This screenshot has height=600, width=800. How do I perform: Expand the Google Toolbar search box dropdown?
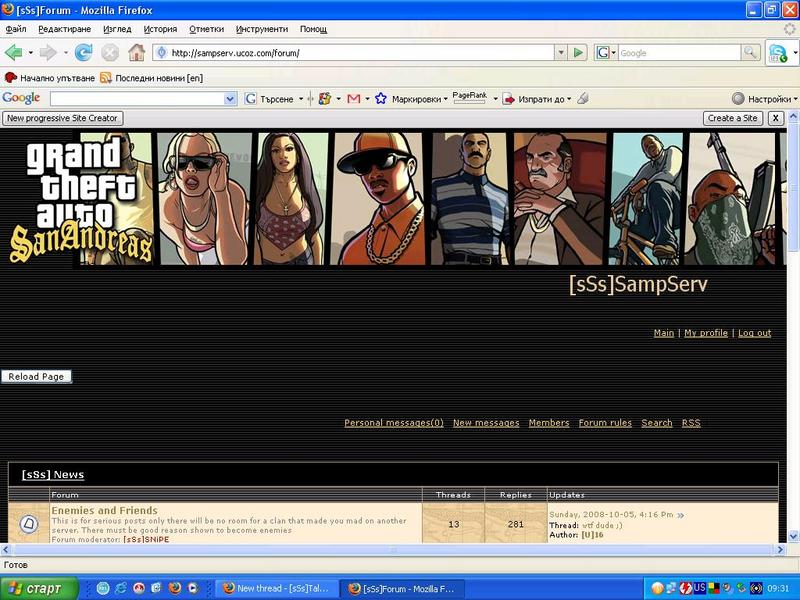pyautogui.click(x=230, y=98)
